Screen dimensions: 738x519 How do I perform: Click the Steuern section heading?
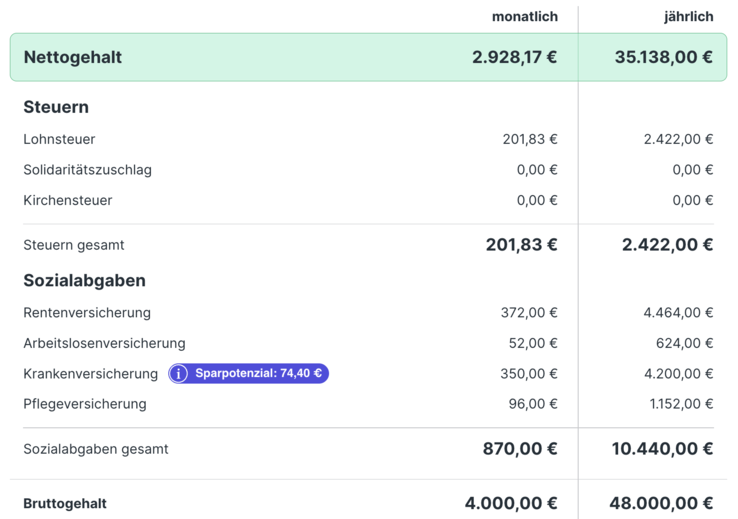(56, 107)
